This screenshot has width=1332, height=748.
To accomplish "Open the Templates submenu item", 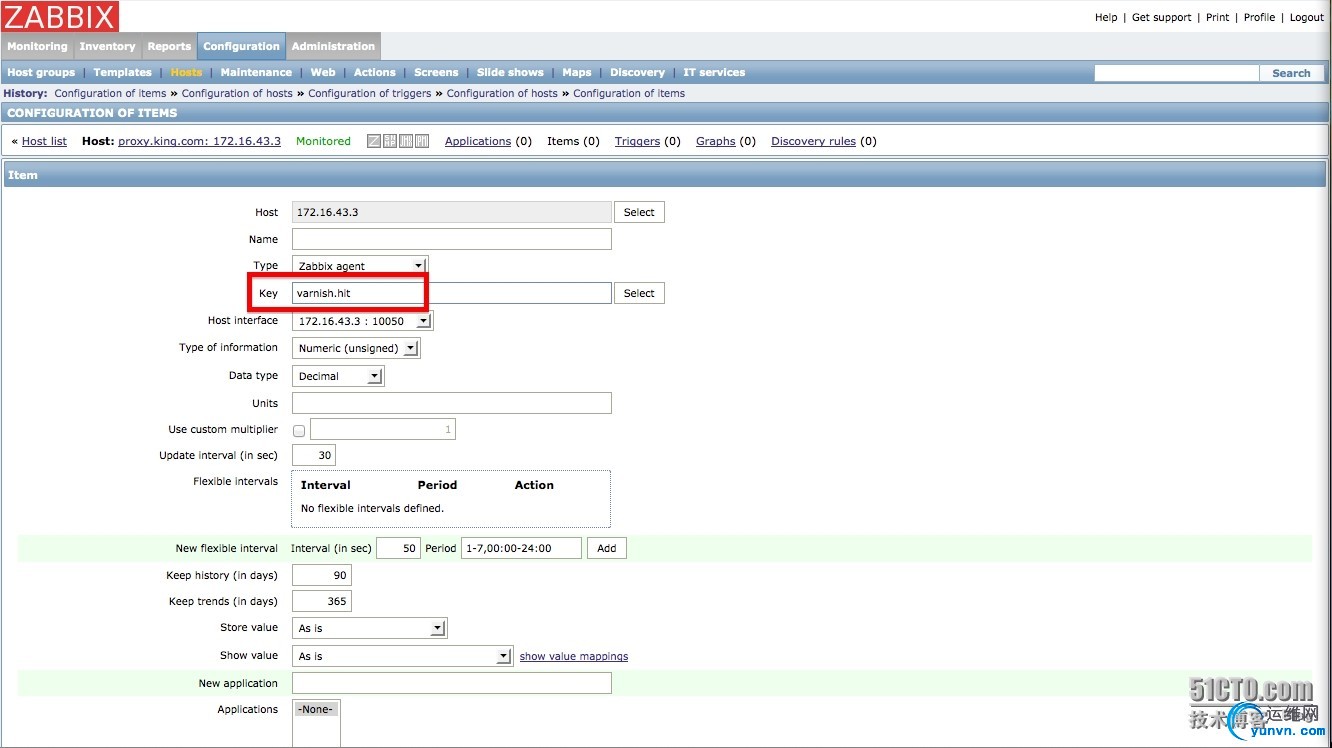I will point(123,72).
